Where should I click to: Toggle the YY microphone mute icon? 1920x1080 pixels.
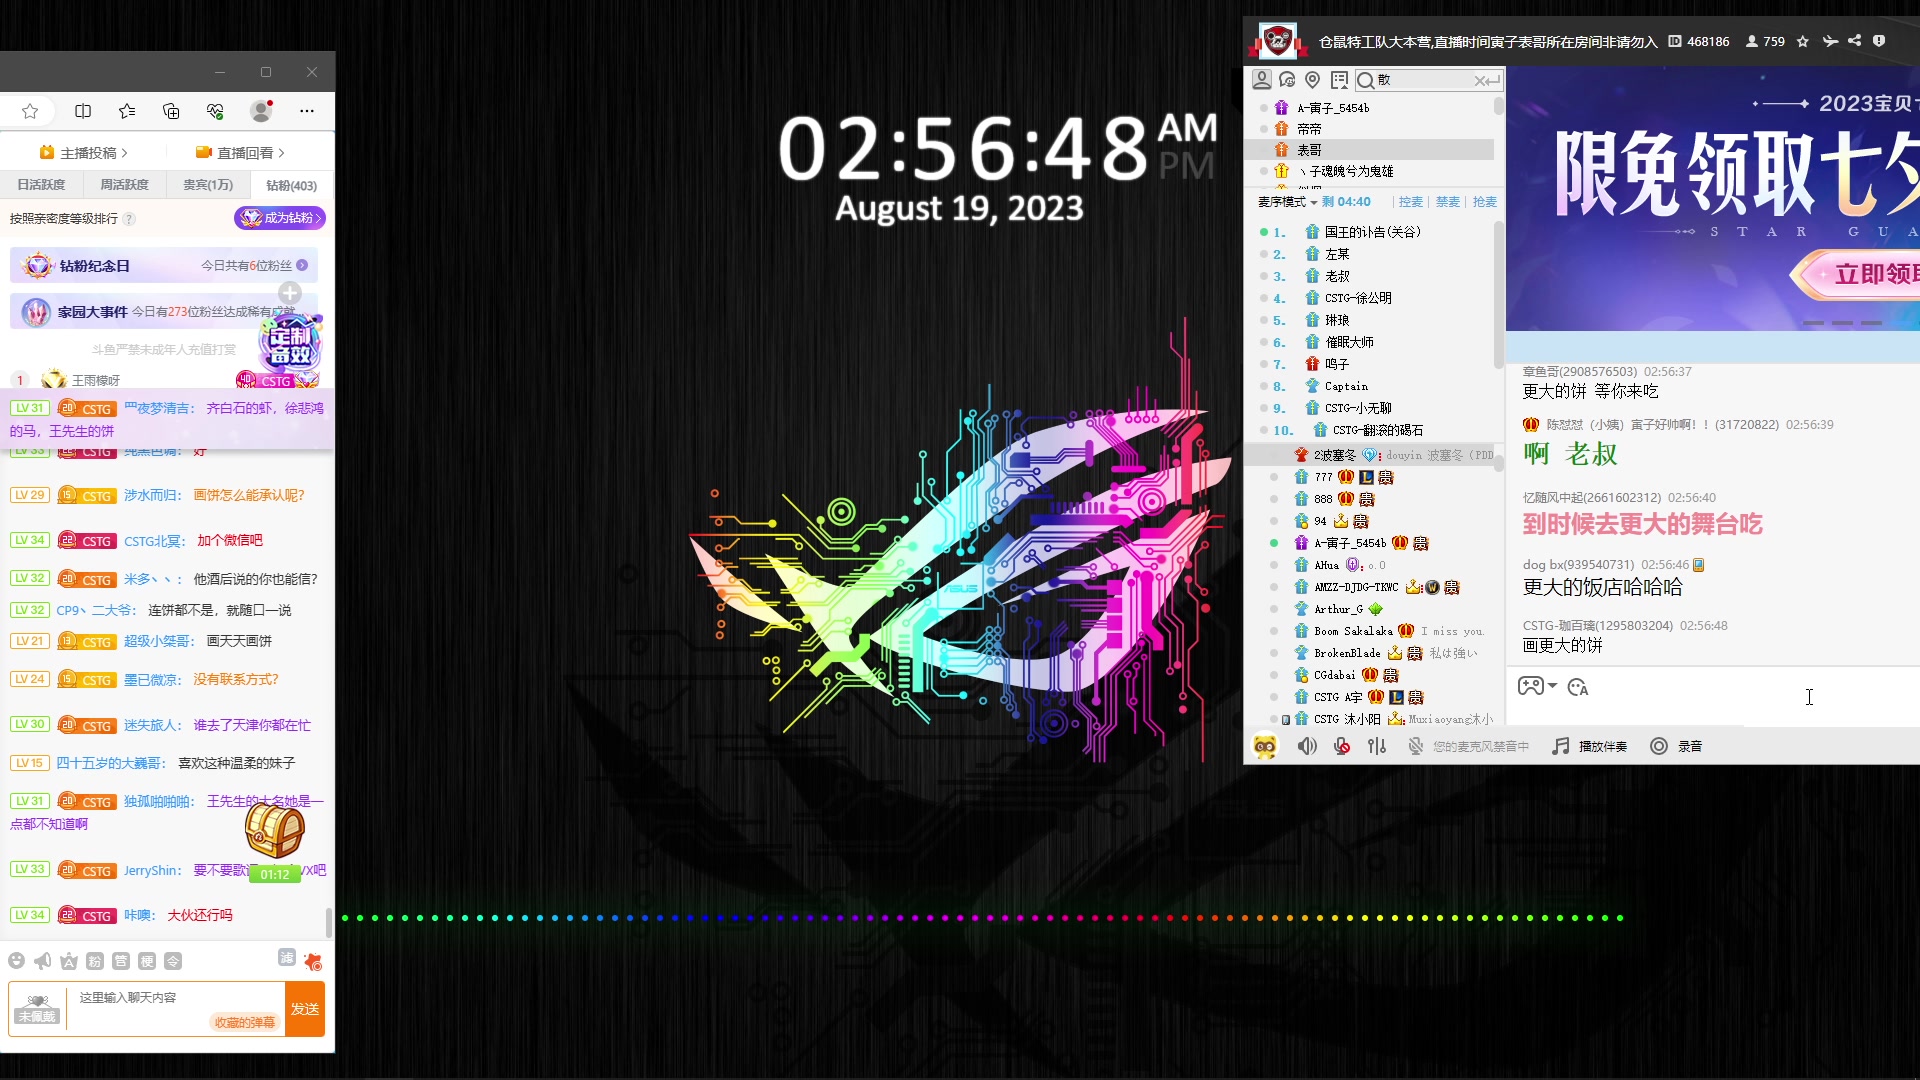1342,746
